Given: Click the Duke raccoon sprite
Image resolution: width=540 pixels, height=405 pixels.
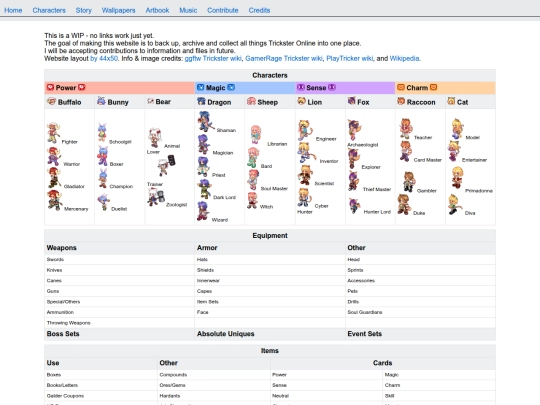Looking at the screenshot, I should pos(404,205).
